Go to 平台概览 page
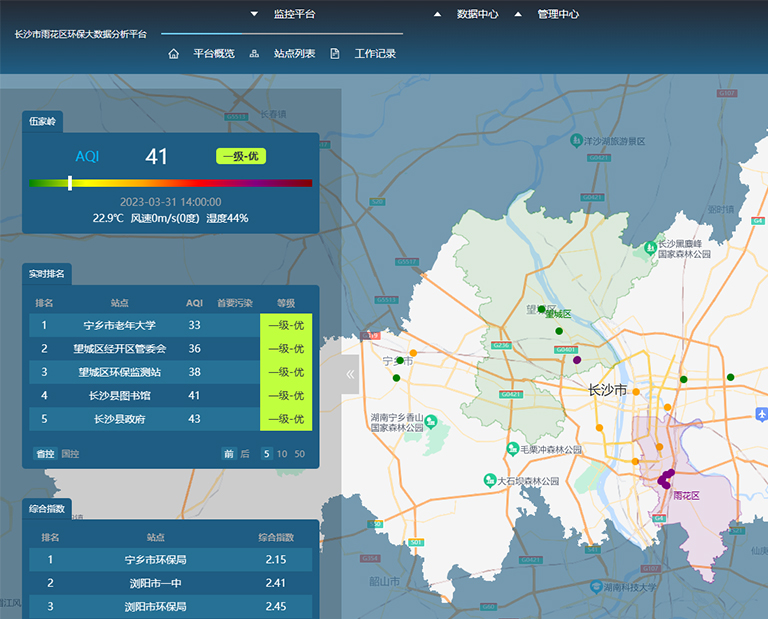Viewport: 768px width, 619px height. pos(214,54)
